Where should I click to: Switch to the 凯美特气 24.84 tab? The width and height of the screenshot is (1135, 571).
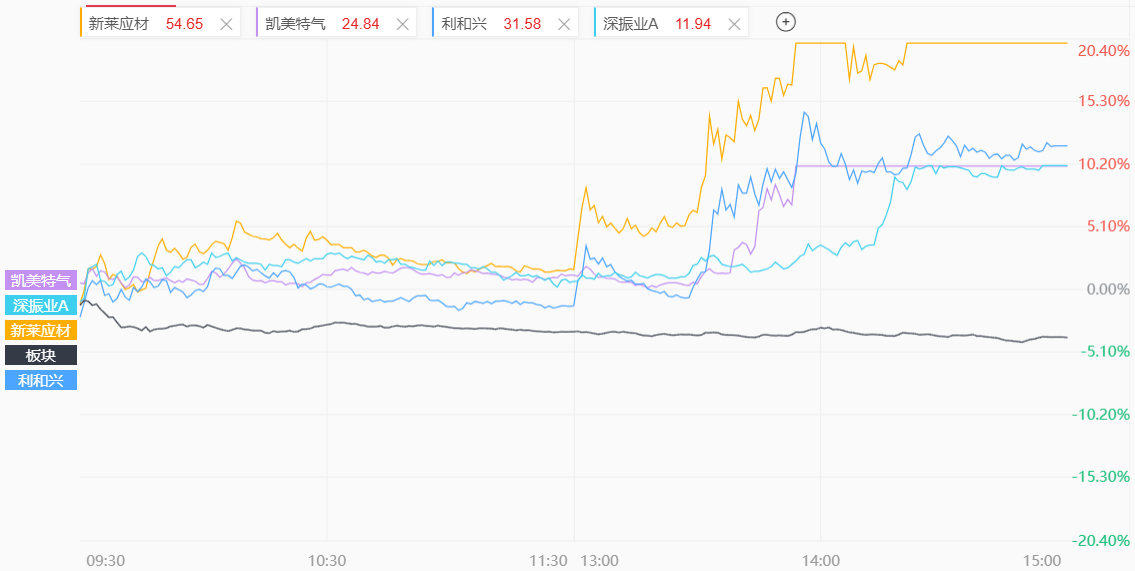(x=322, y=23)
